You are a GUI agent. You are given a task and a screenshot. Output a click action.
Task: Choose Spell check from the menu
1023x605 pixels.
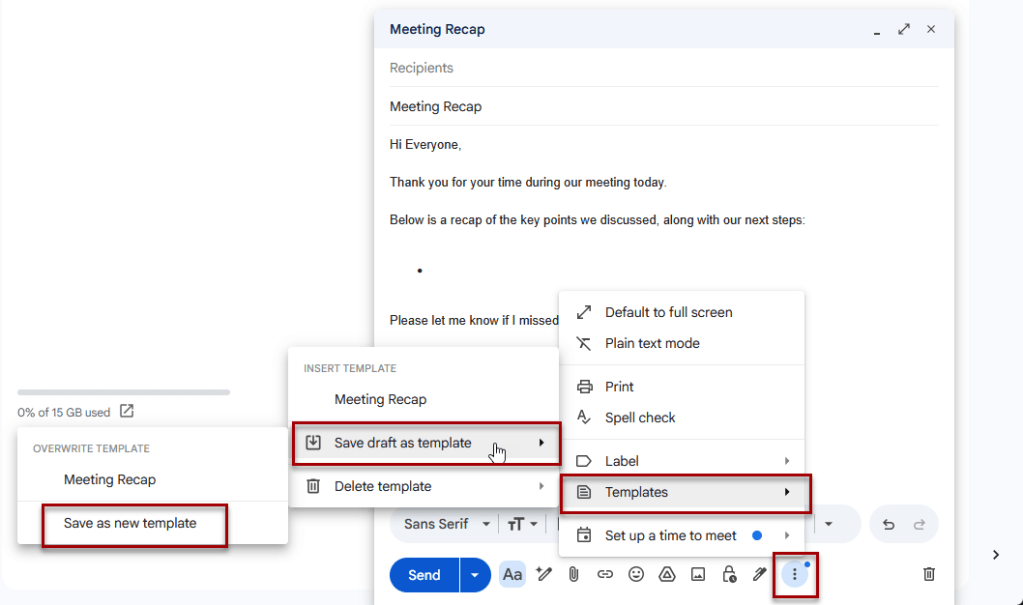tap(682, 418)
